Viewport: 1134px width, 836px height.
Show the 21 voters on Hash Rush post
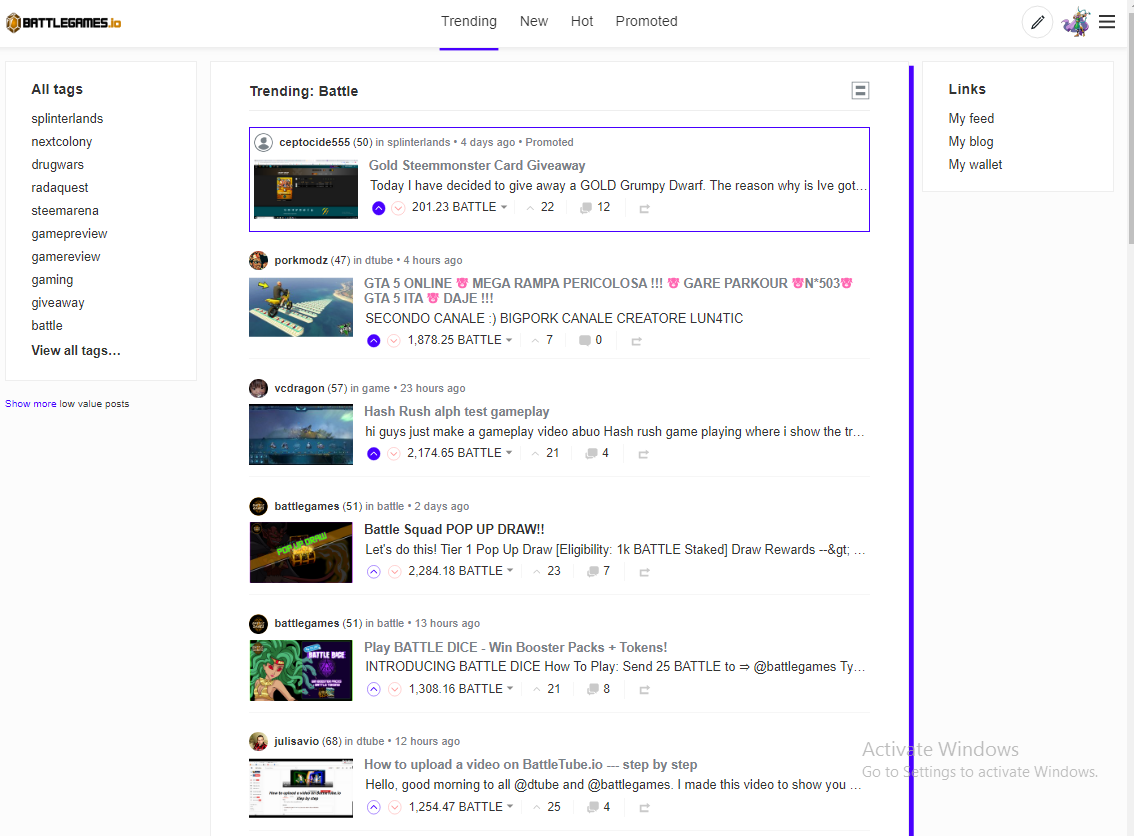(x=545, y=453)
